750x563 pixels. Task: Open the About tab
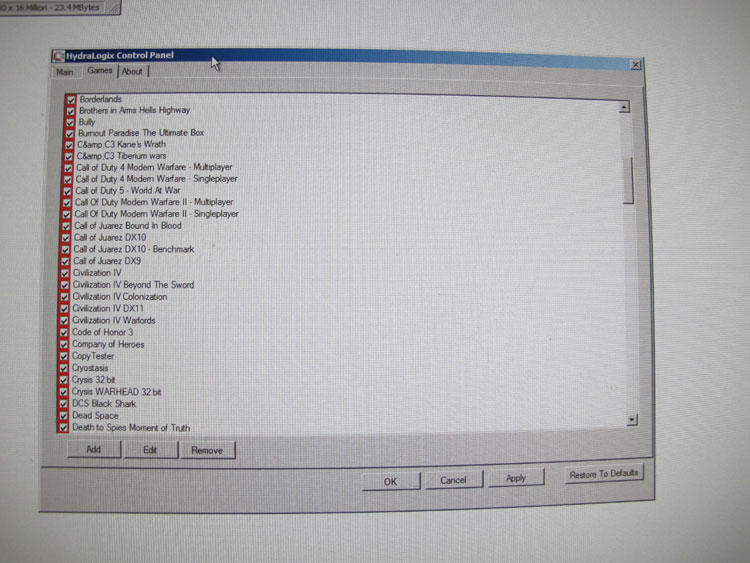tap(132, 72)
